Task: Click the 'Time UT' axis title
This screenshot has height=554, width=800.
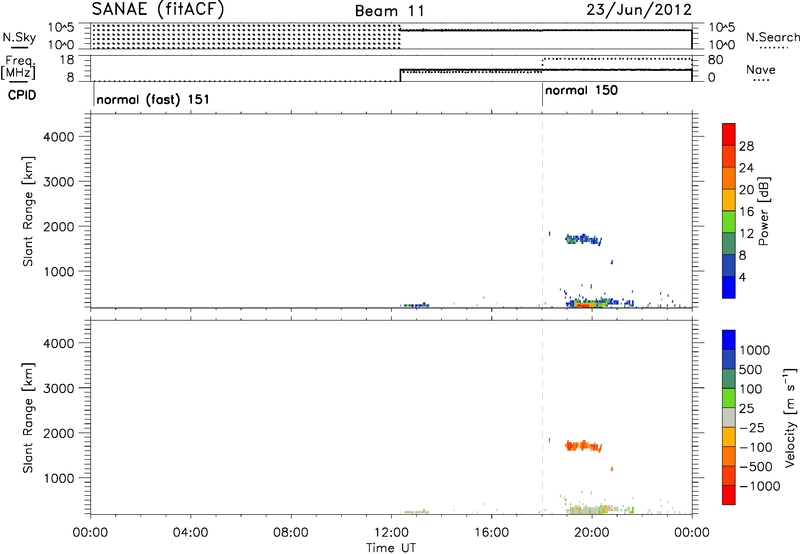Action: pos(391,547)
